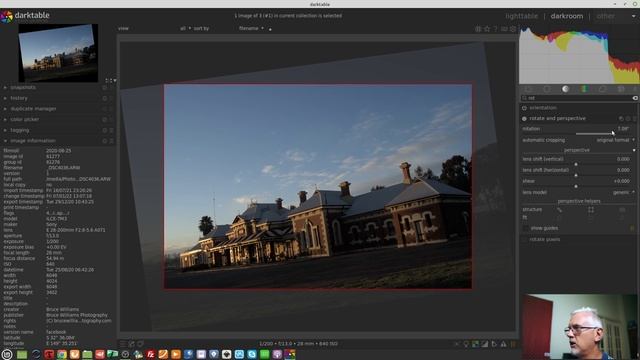This screenshot has height=360, width=640.
Task: Expand the history panel
Action: [x=5, y=98]
